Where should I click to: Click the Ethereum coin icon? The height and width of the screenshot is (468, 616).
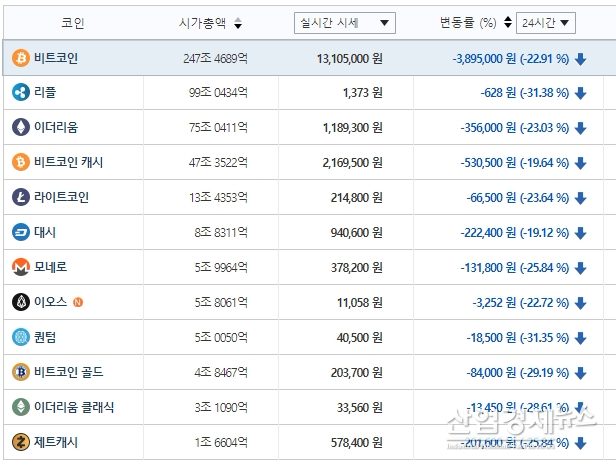(x=20, y=128)
